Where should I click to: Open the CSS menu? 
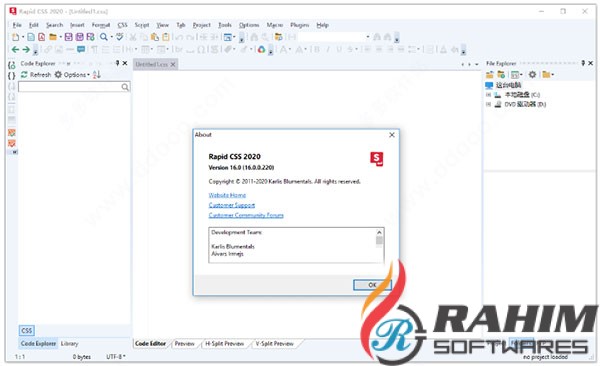122,25
